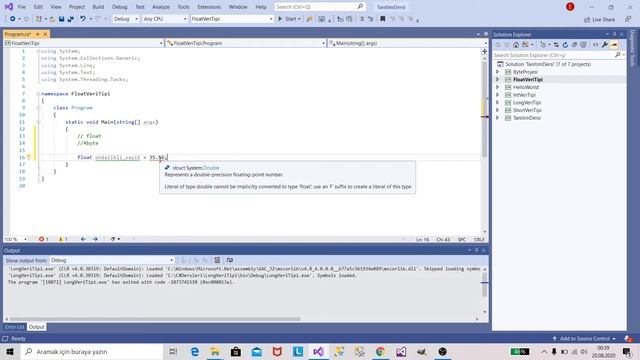Switch to the Error List tab

tap(14, 327)
